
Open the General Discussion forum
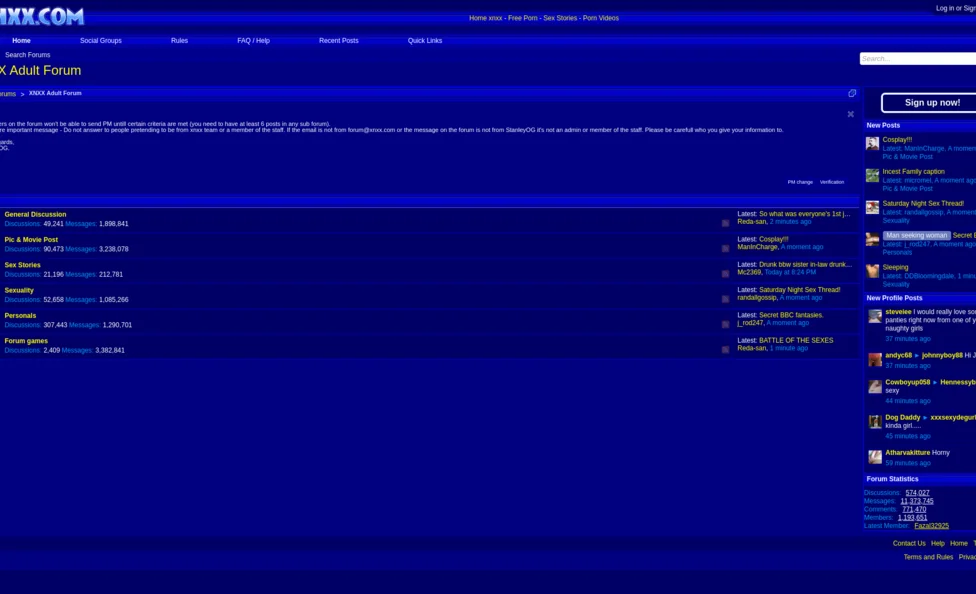tap(35, 214)
